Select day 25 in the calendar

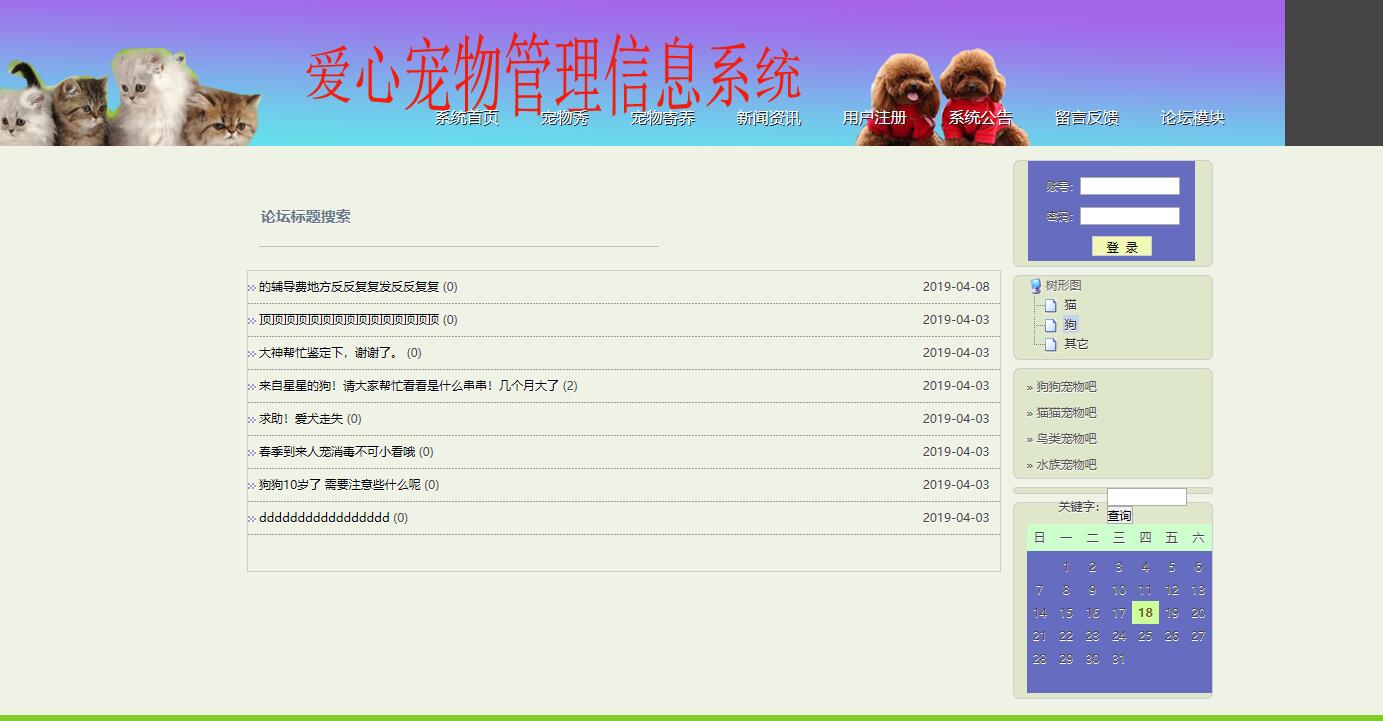(1145, 636)
